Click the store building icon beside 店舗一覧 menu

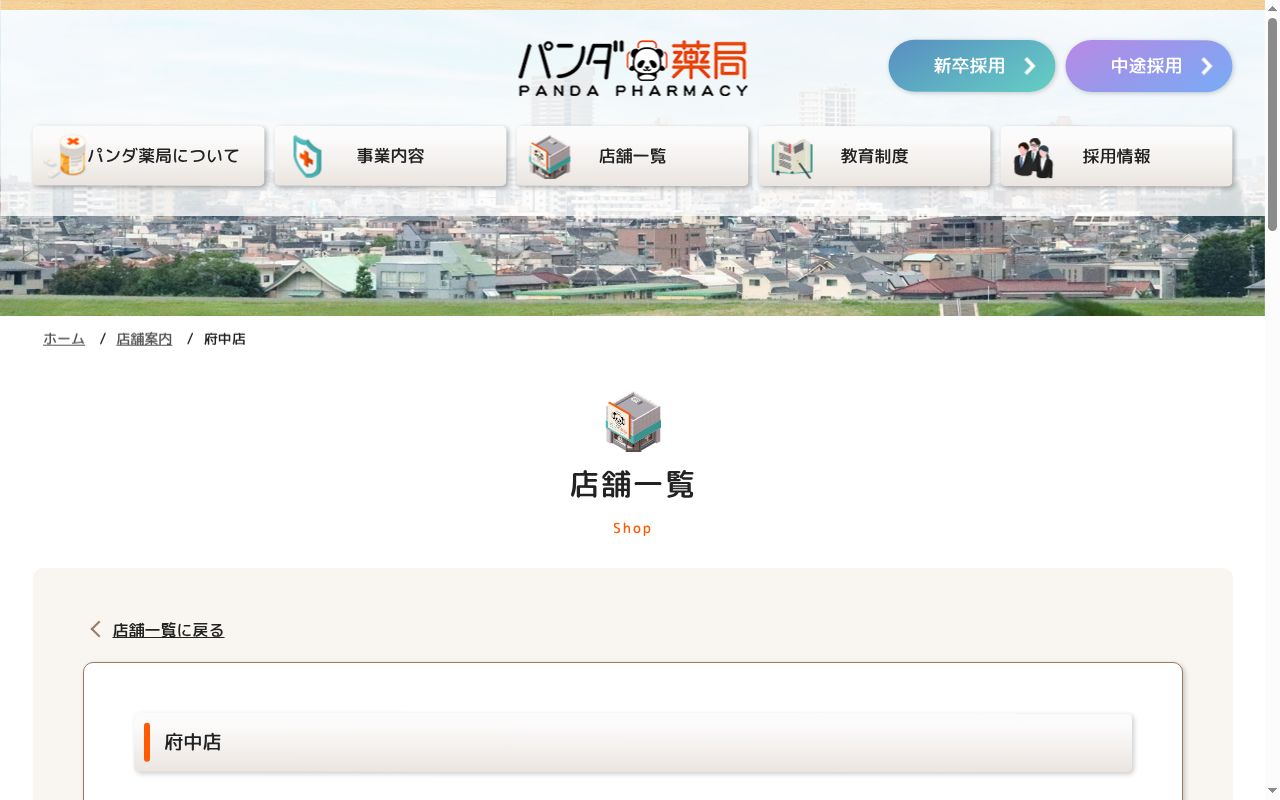tap(549, 157)
